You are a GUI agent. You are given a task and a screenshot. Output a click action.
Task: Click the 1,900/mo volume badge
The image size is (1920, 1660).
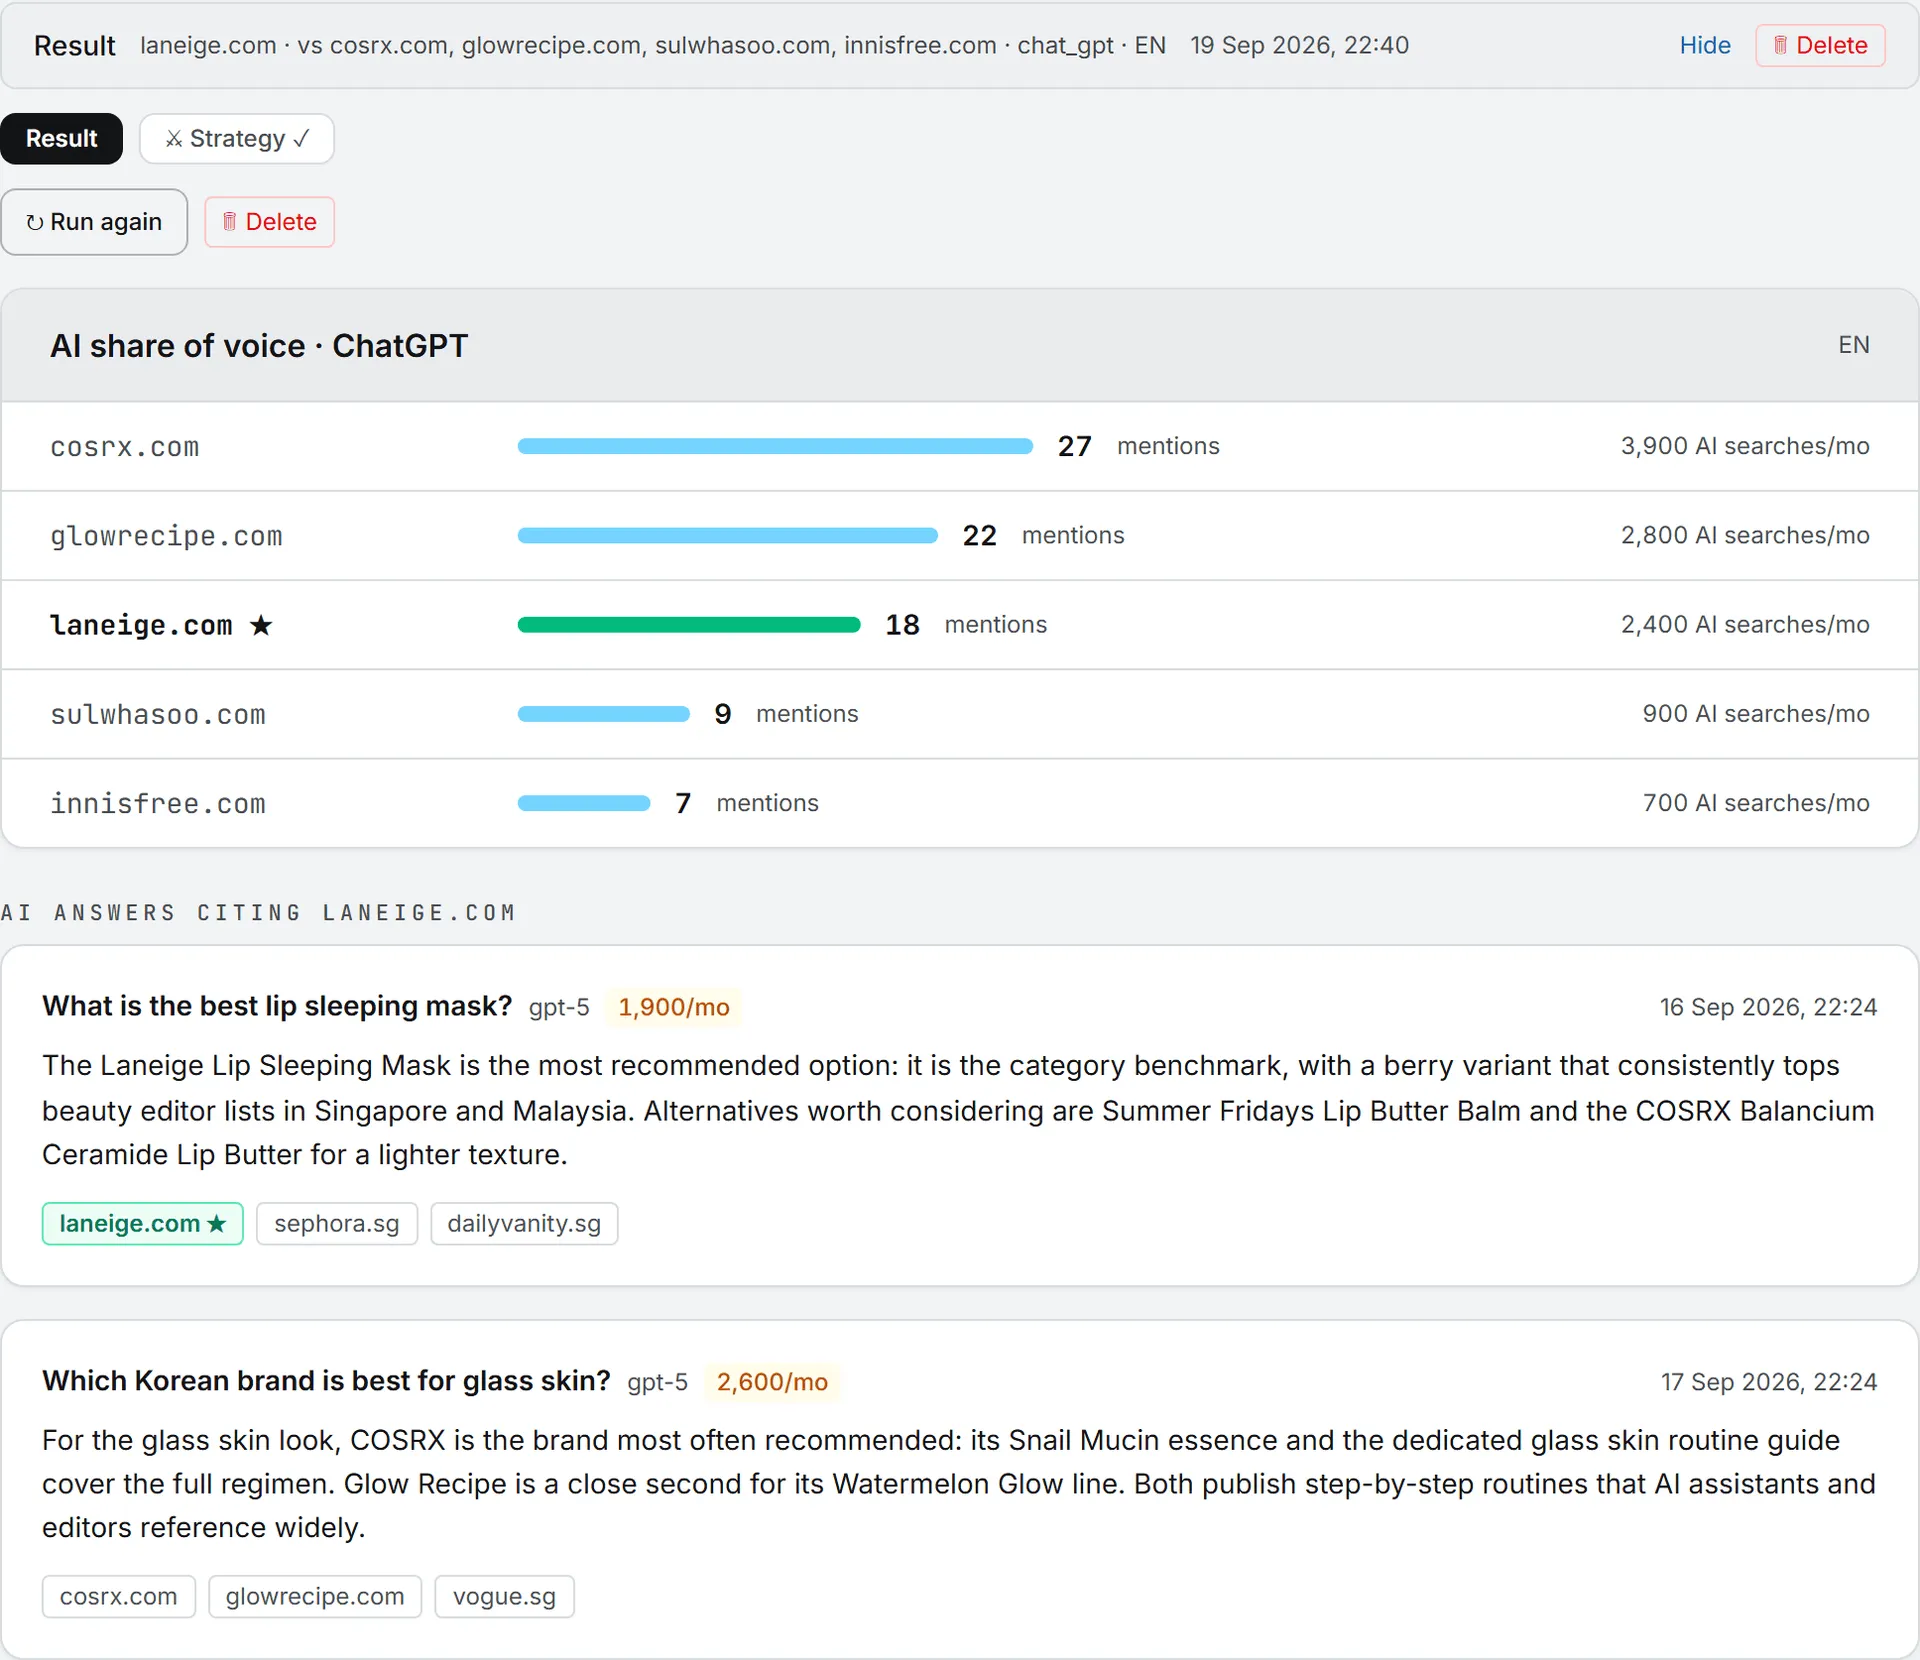point(674,1008)
